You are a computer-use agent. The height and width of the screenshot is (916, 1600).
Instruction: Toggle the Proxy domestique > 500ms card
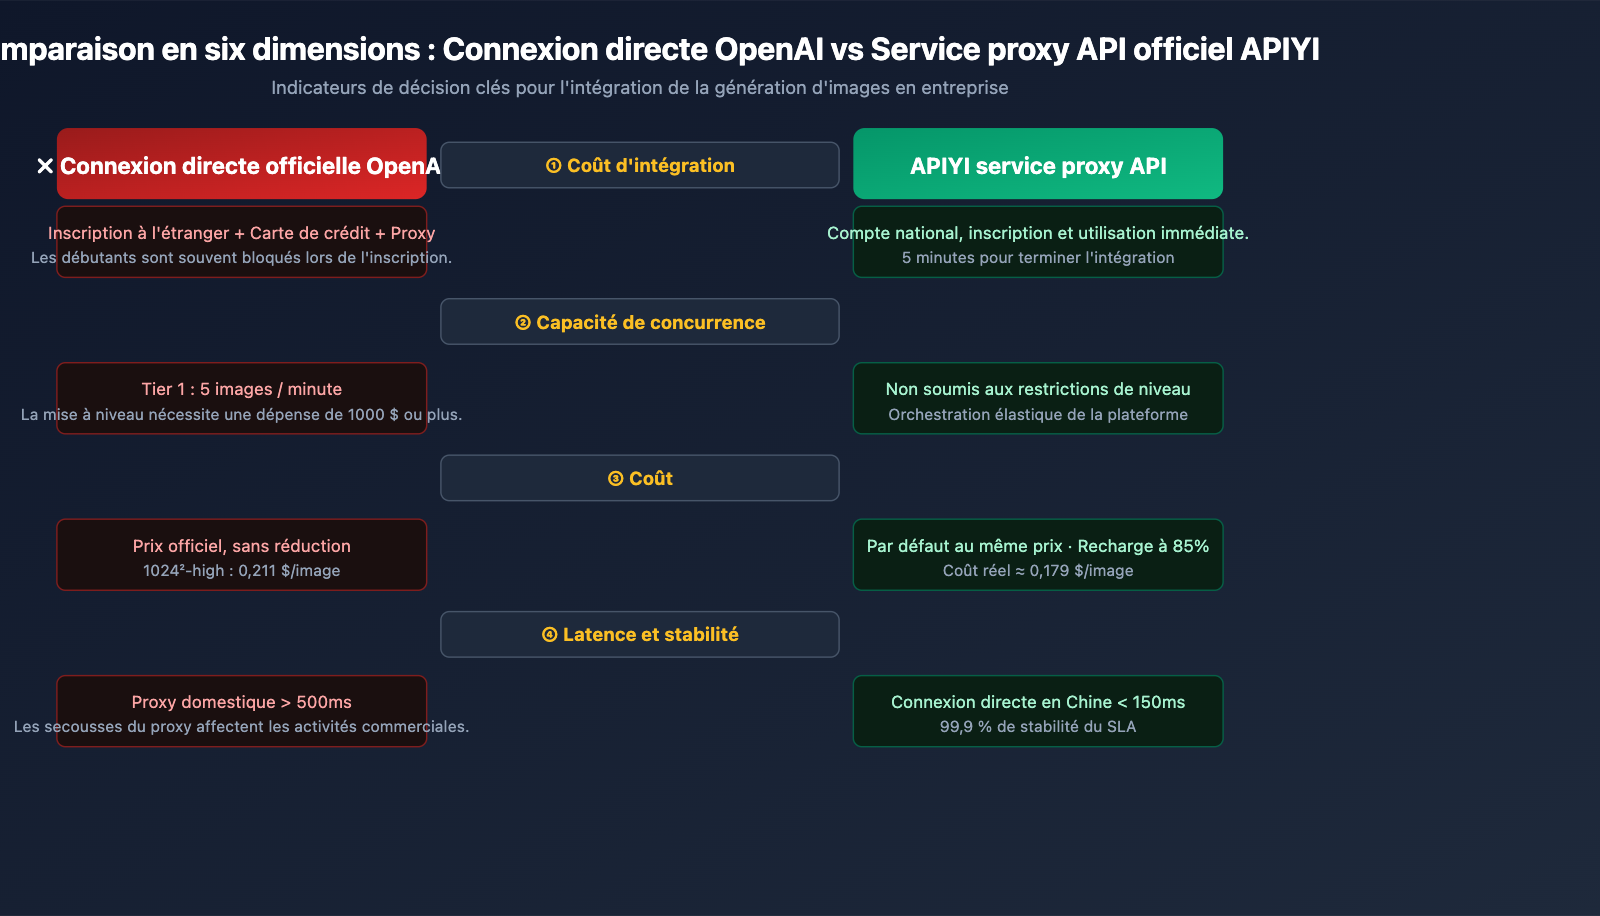(241, 711)
